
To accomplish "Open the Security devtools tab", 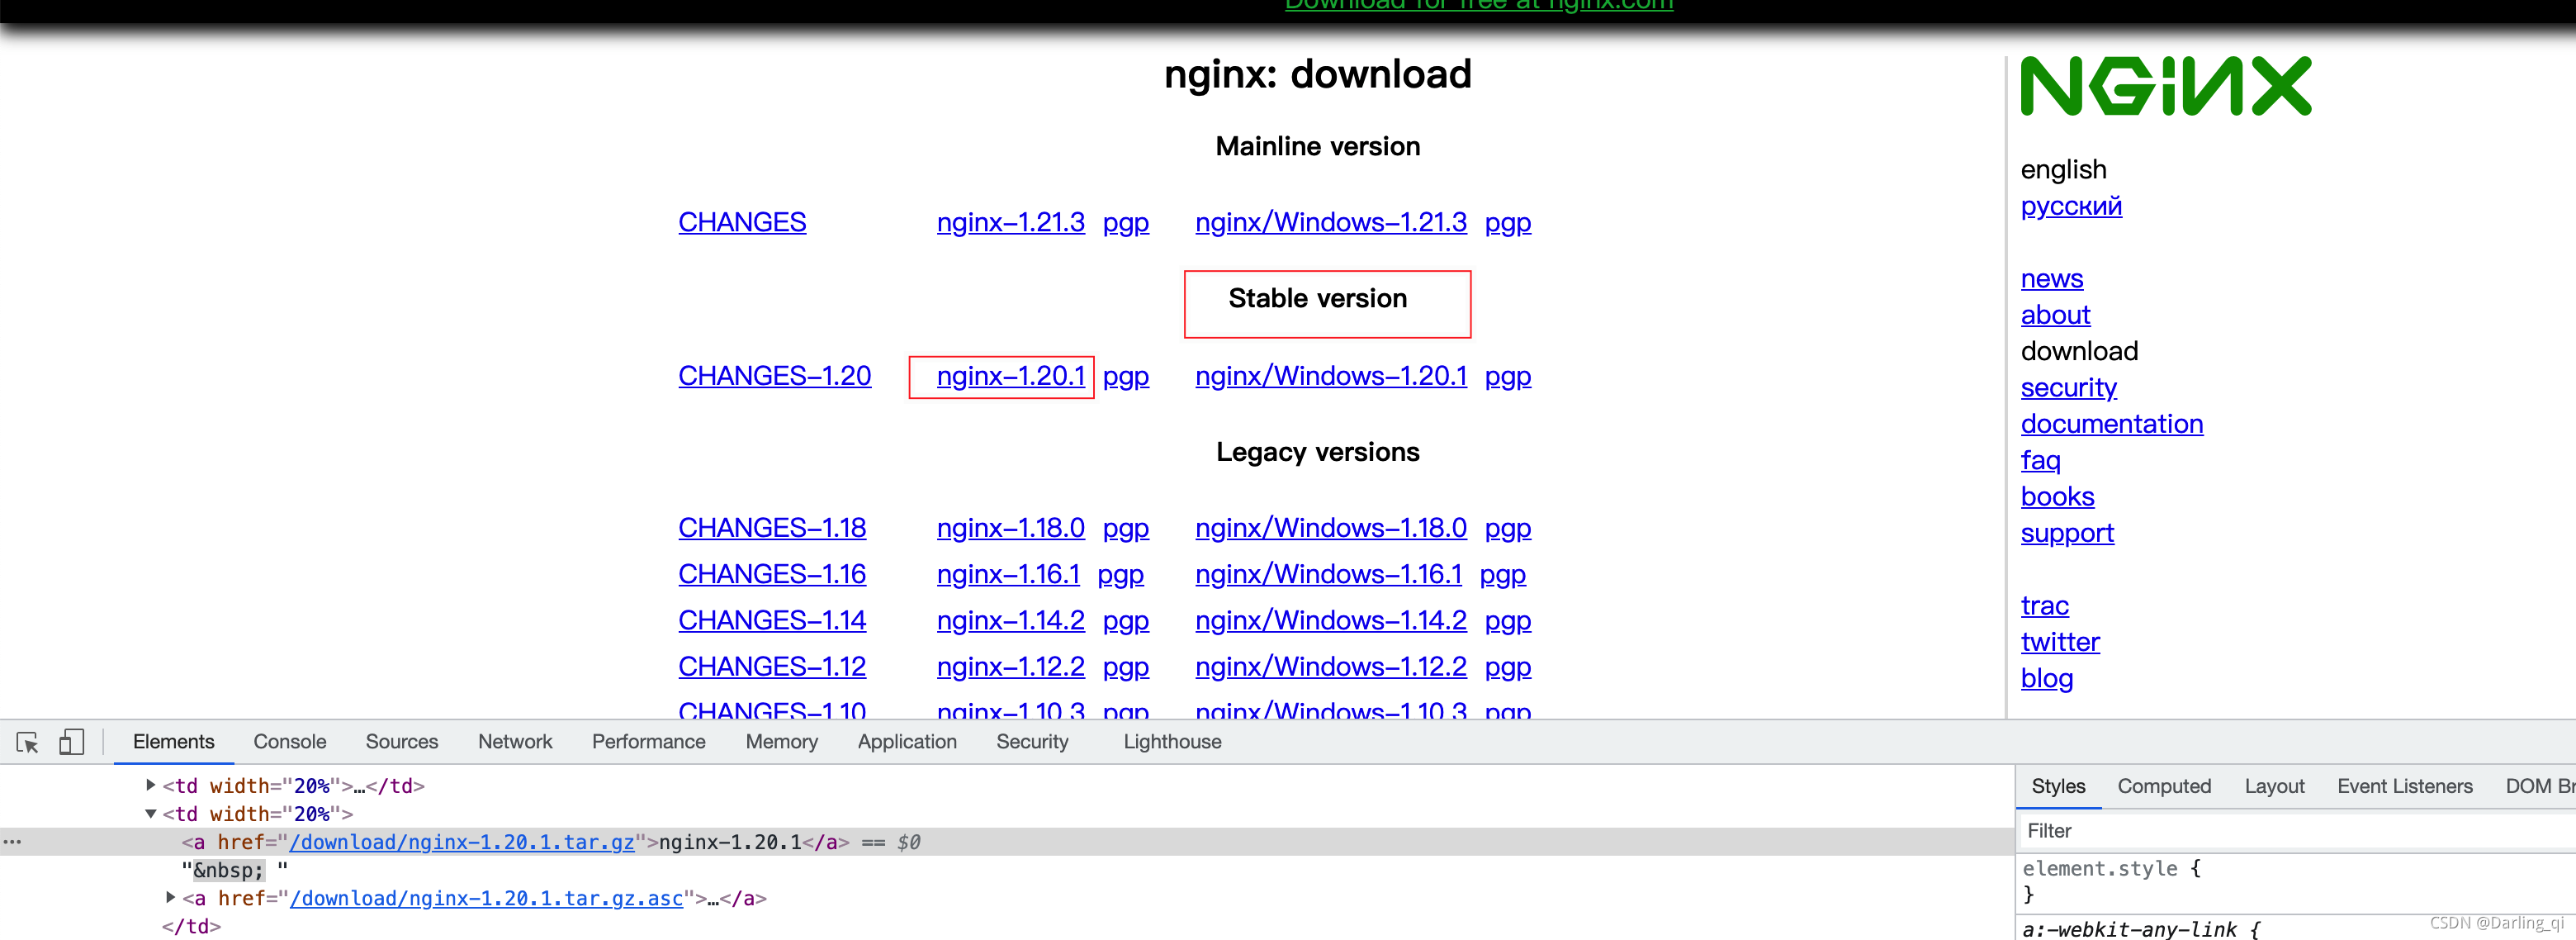I will (1032, 741).
